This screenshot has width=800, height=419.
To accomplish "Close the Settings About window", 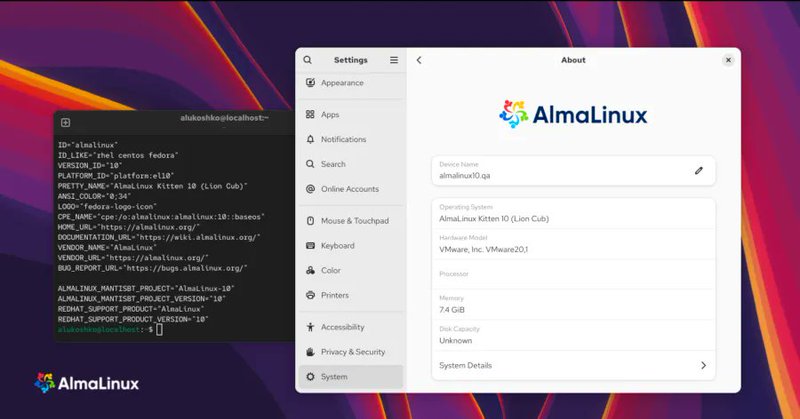I will [728, 60].
